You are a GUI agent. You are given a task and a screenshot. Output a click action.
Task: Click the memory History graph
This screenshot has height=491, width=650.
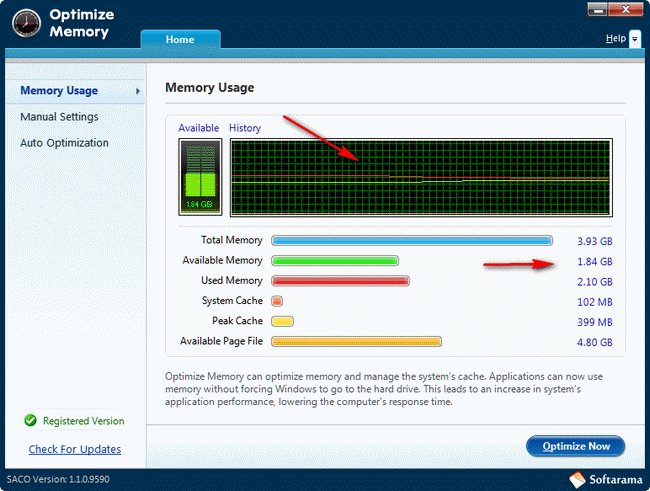[421, 177]
